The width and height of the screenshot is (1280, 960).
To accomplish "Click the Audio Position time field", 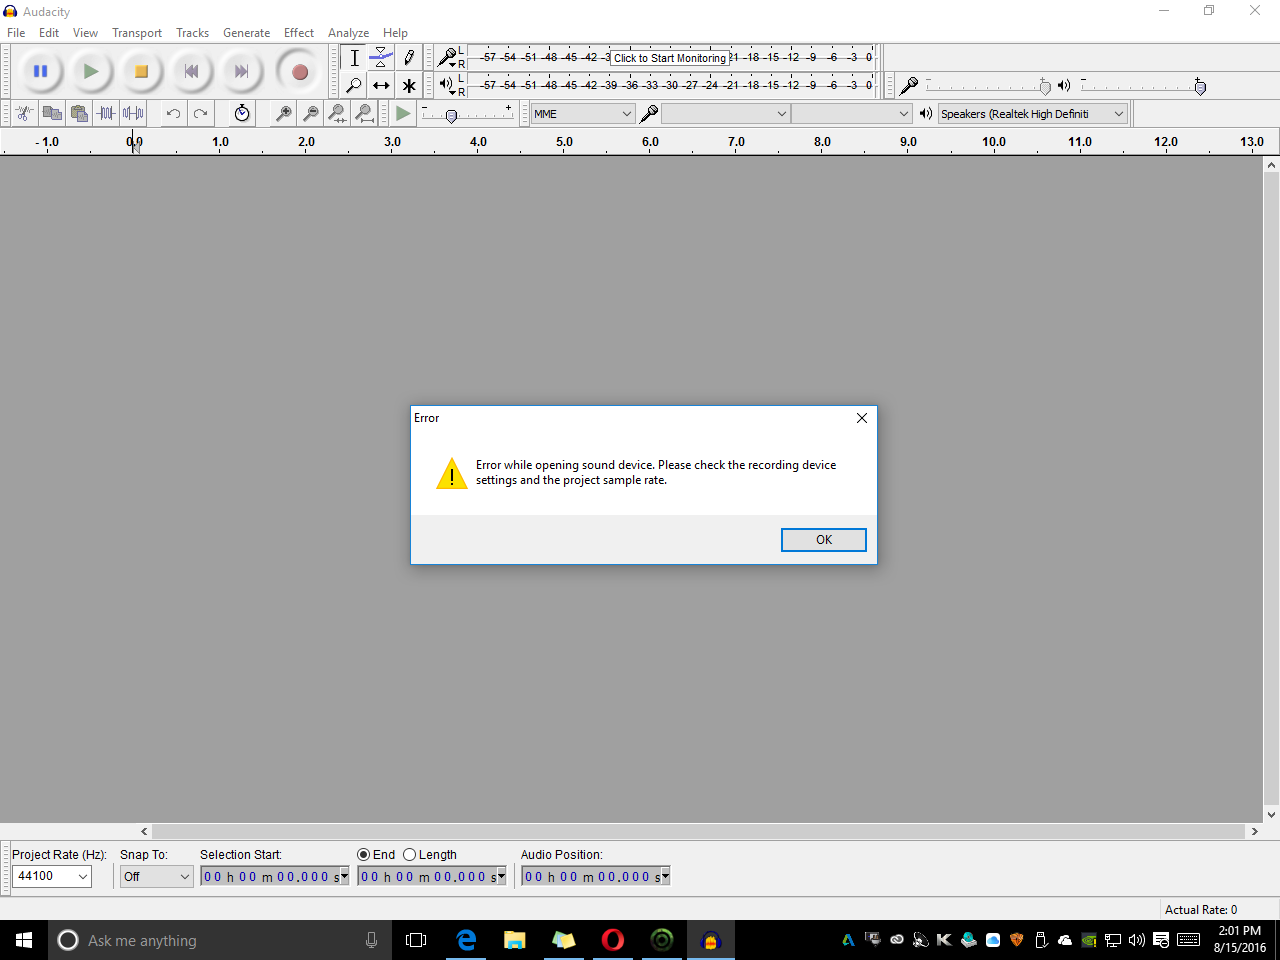I will click(596, 877).
